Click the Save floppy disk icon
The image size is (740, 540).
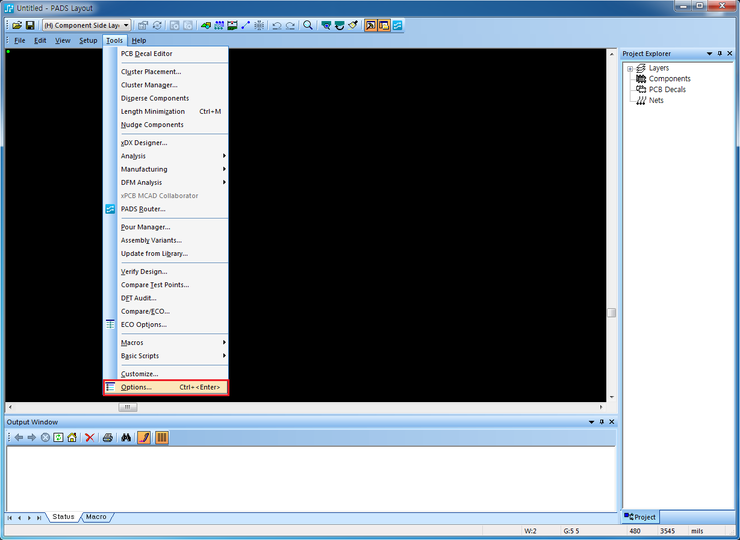tap(30, 25)
